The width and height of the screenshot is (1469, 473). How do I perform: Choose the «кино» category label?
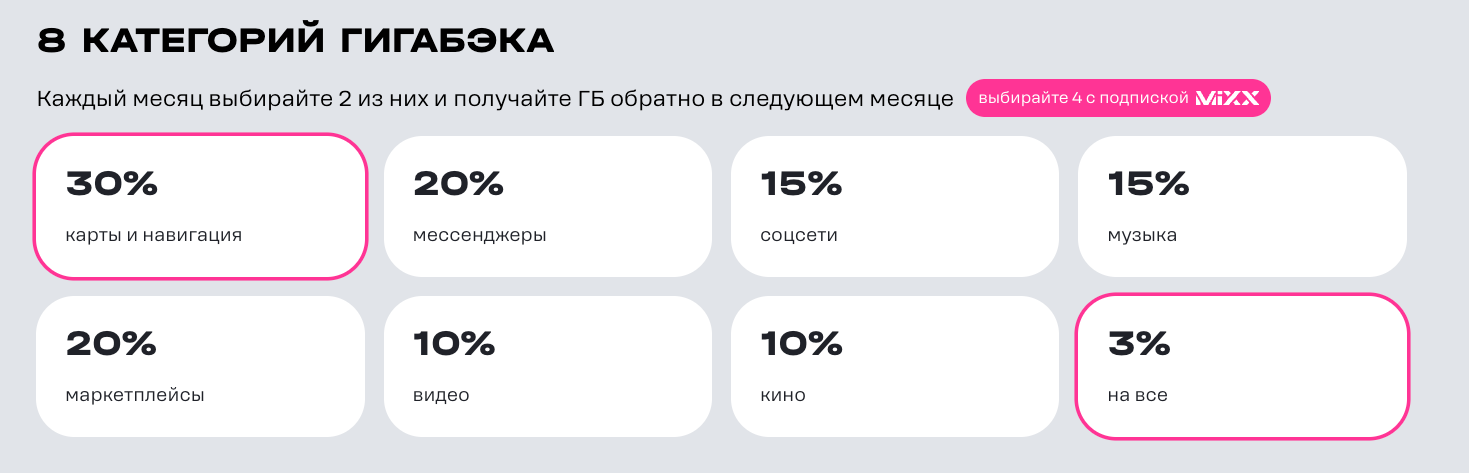pyautogui.click(x=783, y=395)
